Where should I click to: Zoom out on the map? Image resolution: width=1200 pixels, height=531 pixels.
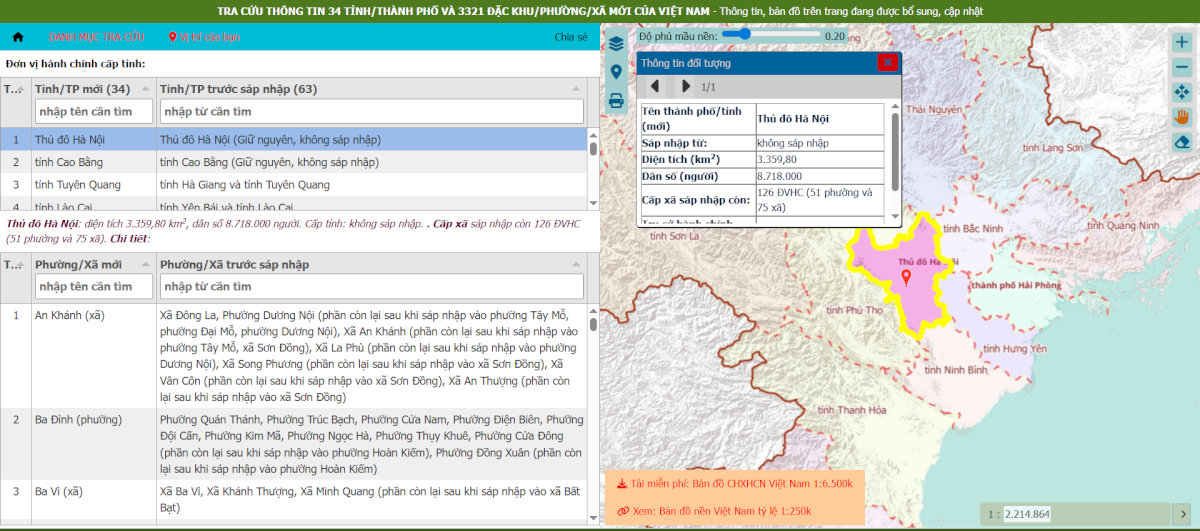tap(1181, 67)
